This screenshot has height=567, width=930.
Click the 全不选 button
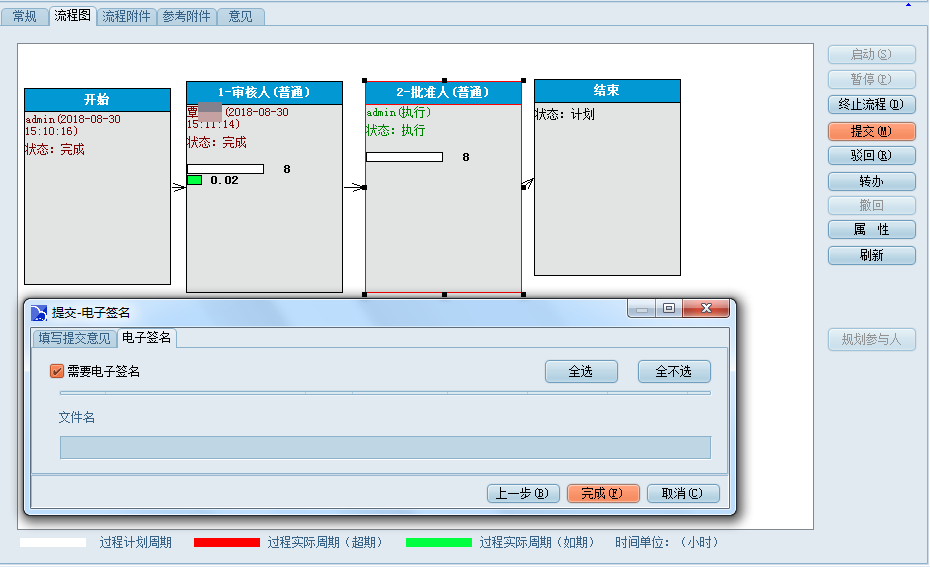674,371
